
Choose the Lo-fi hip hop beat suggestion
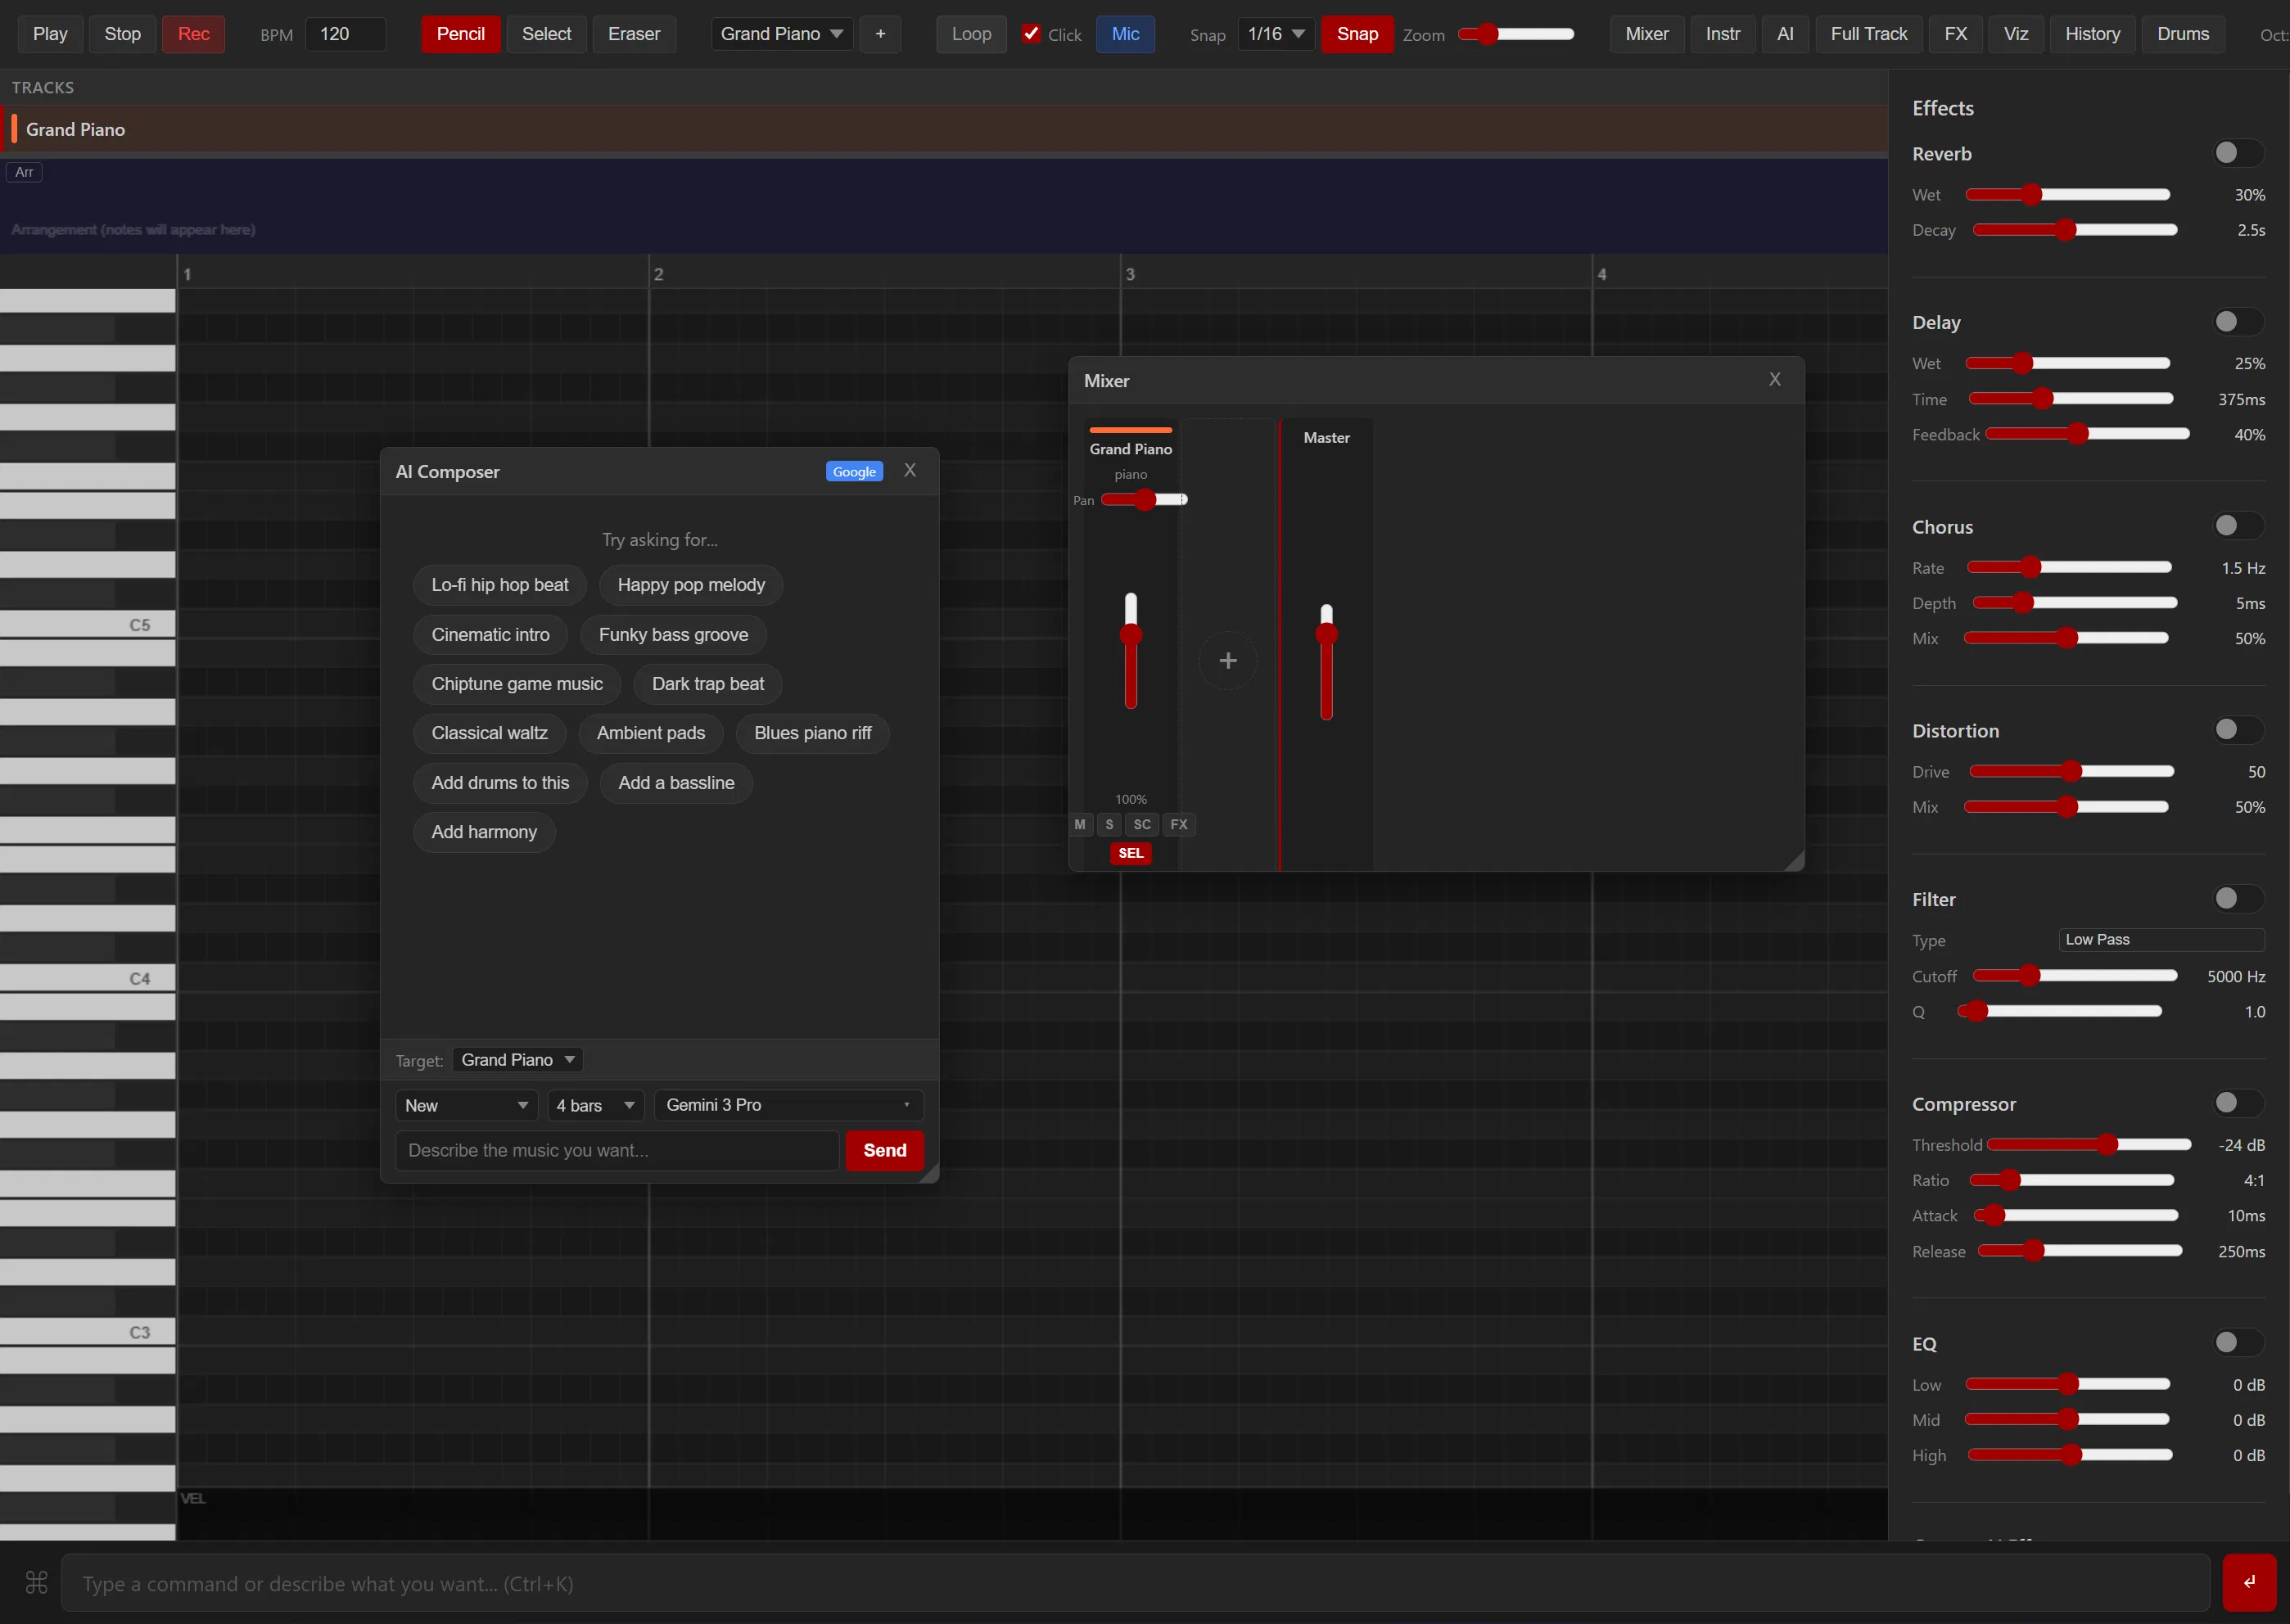point(499,584)
